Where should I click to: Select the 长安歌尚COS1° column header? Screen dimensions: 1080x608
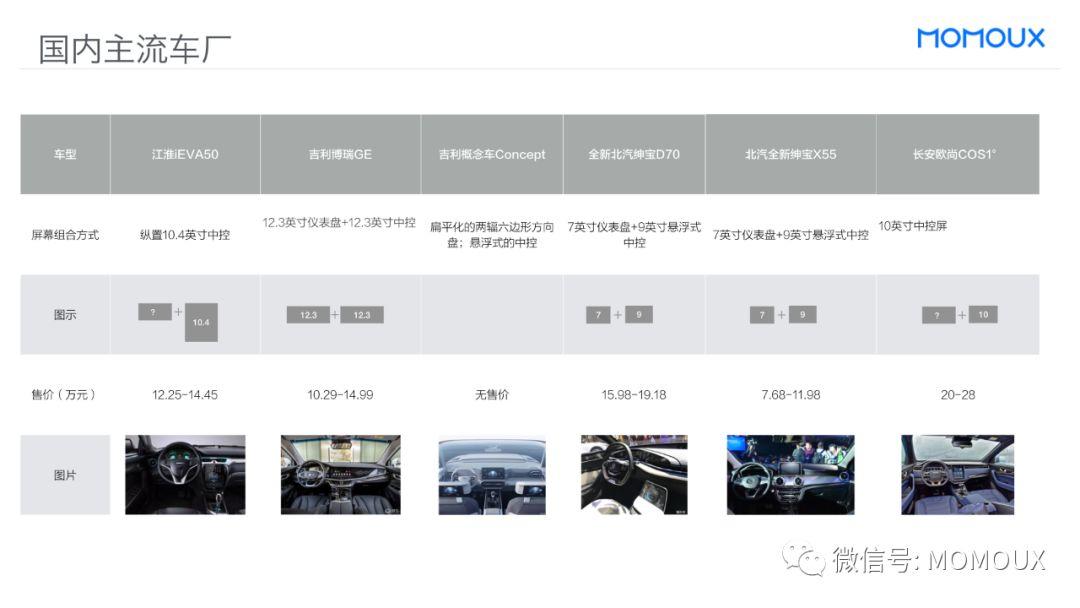[x=957, y=154]
